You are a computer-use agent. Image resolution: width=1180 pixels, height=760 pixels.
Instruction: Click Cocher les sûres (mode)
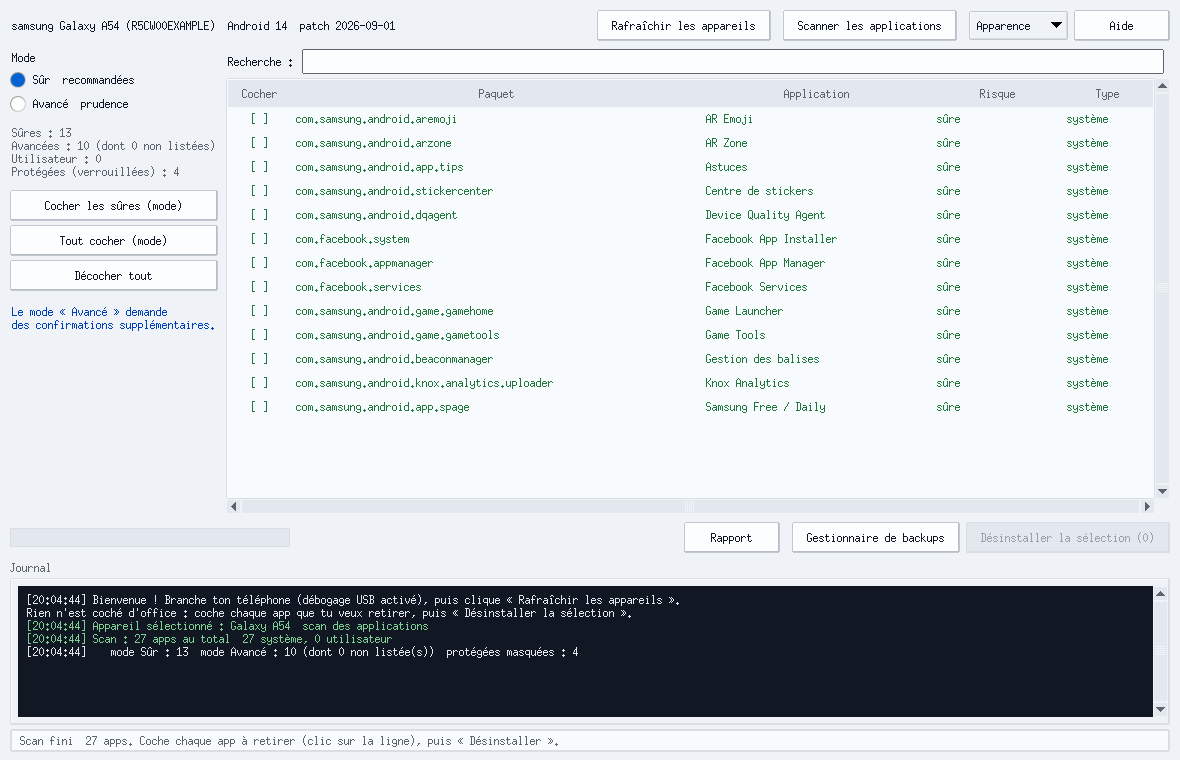point(114,205)
